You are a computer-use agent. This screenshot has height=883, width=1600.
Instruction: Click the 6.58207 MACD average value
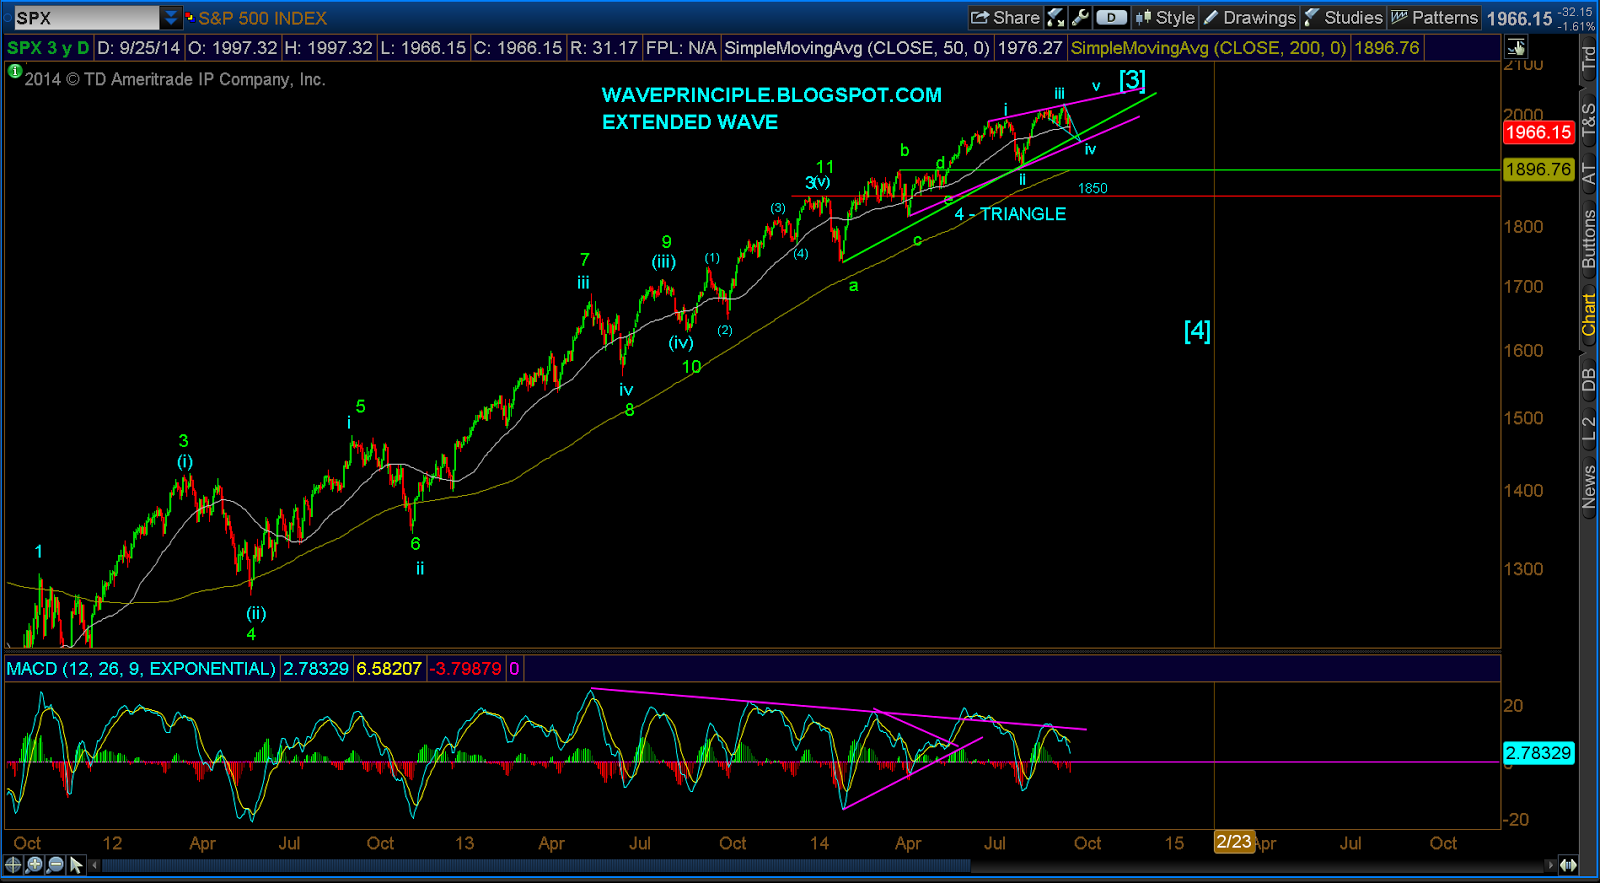pyautogui.click(x=389, y=669)
